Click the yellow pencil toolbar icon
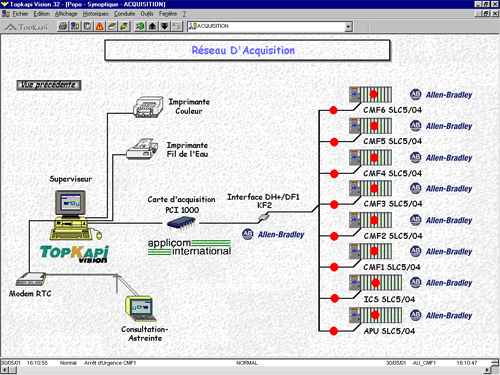The height and width of the screenshot is (375, 500). pyautogui.click(x=124, y=26)
